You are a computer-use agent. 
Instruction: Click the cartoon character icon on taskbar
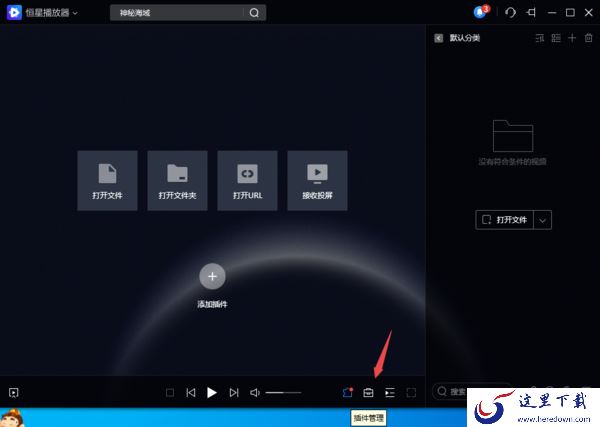click(x=12, y=418)
